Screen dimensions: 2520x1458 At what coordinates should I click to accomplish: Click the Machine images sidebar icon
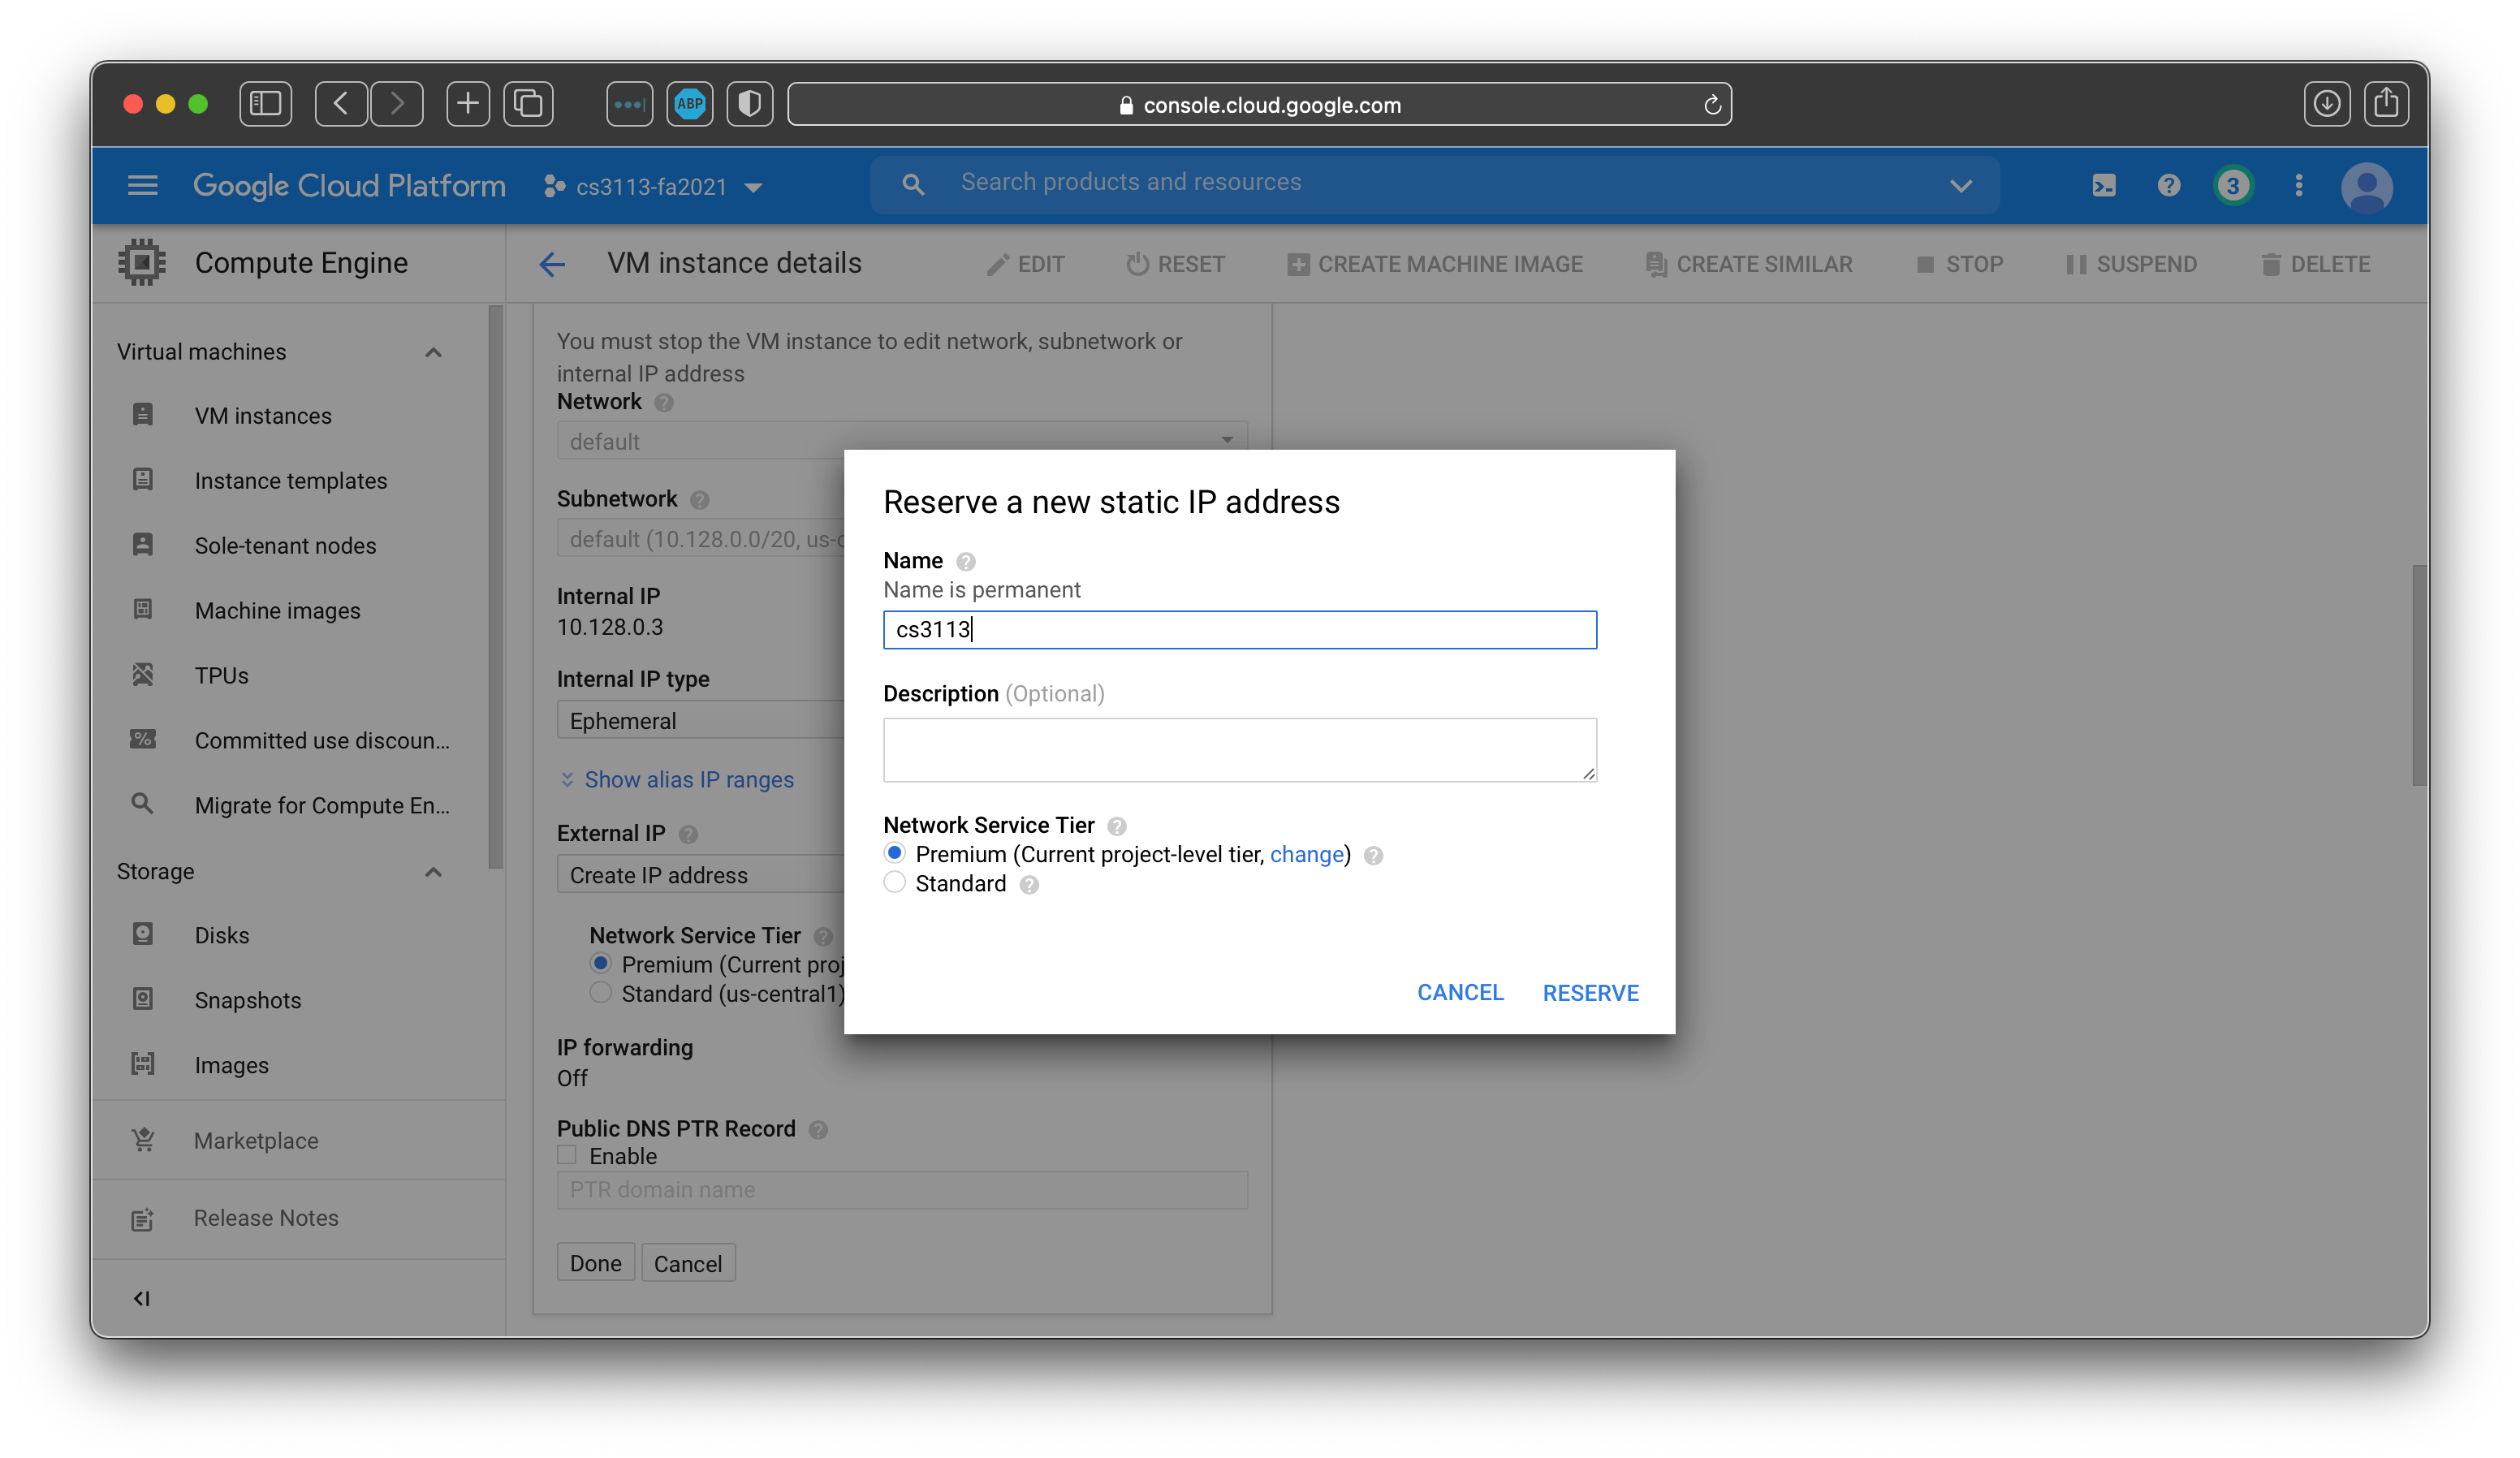click(142, 611)
